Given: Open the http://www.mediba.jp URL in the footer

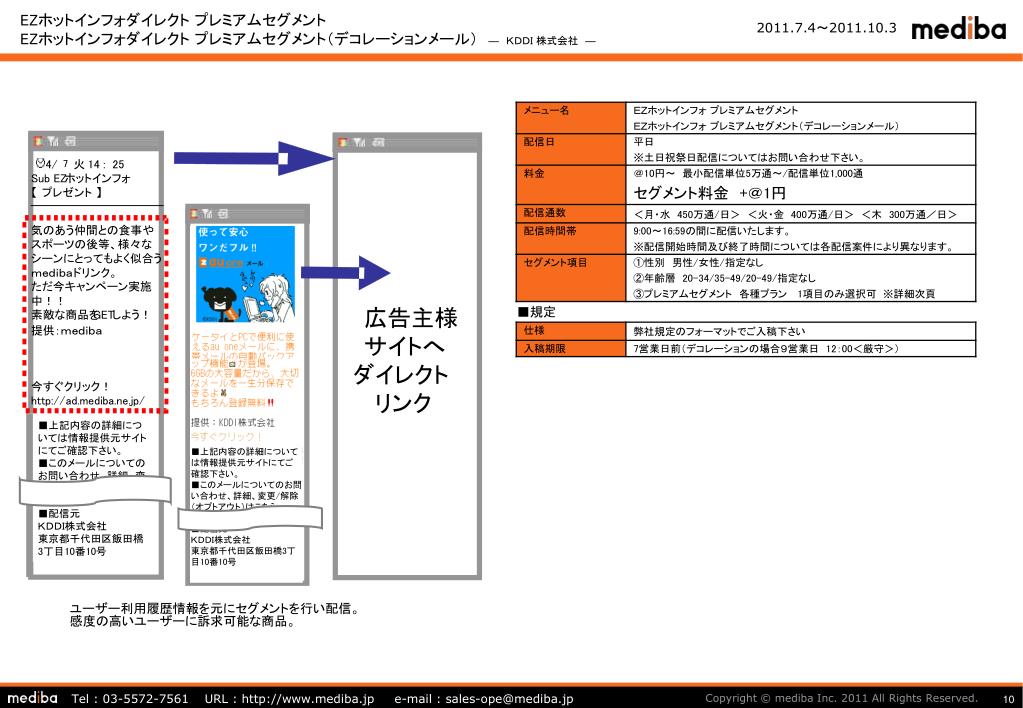Looking at the screenshot, I should (308, 698).
